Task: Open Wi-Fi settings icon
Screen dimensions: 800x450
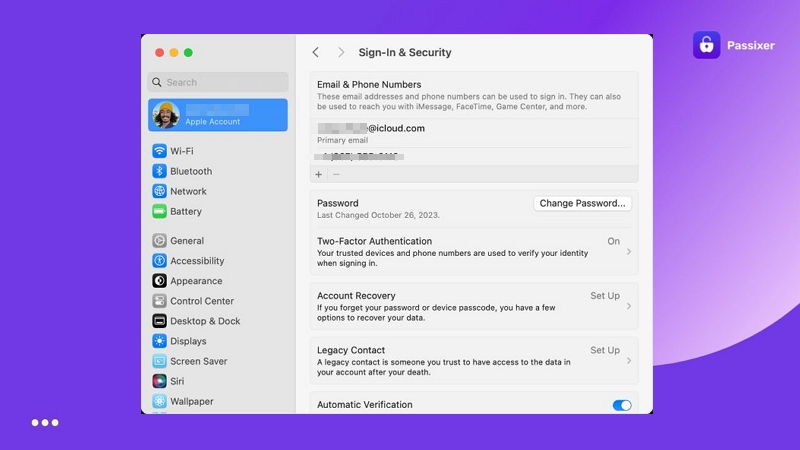Action: pos(159,151)
